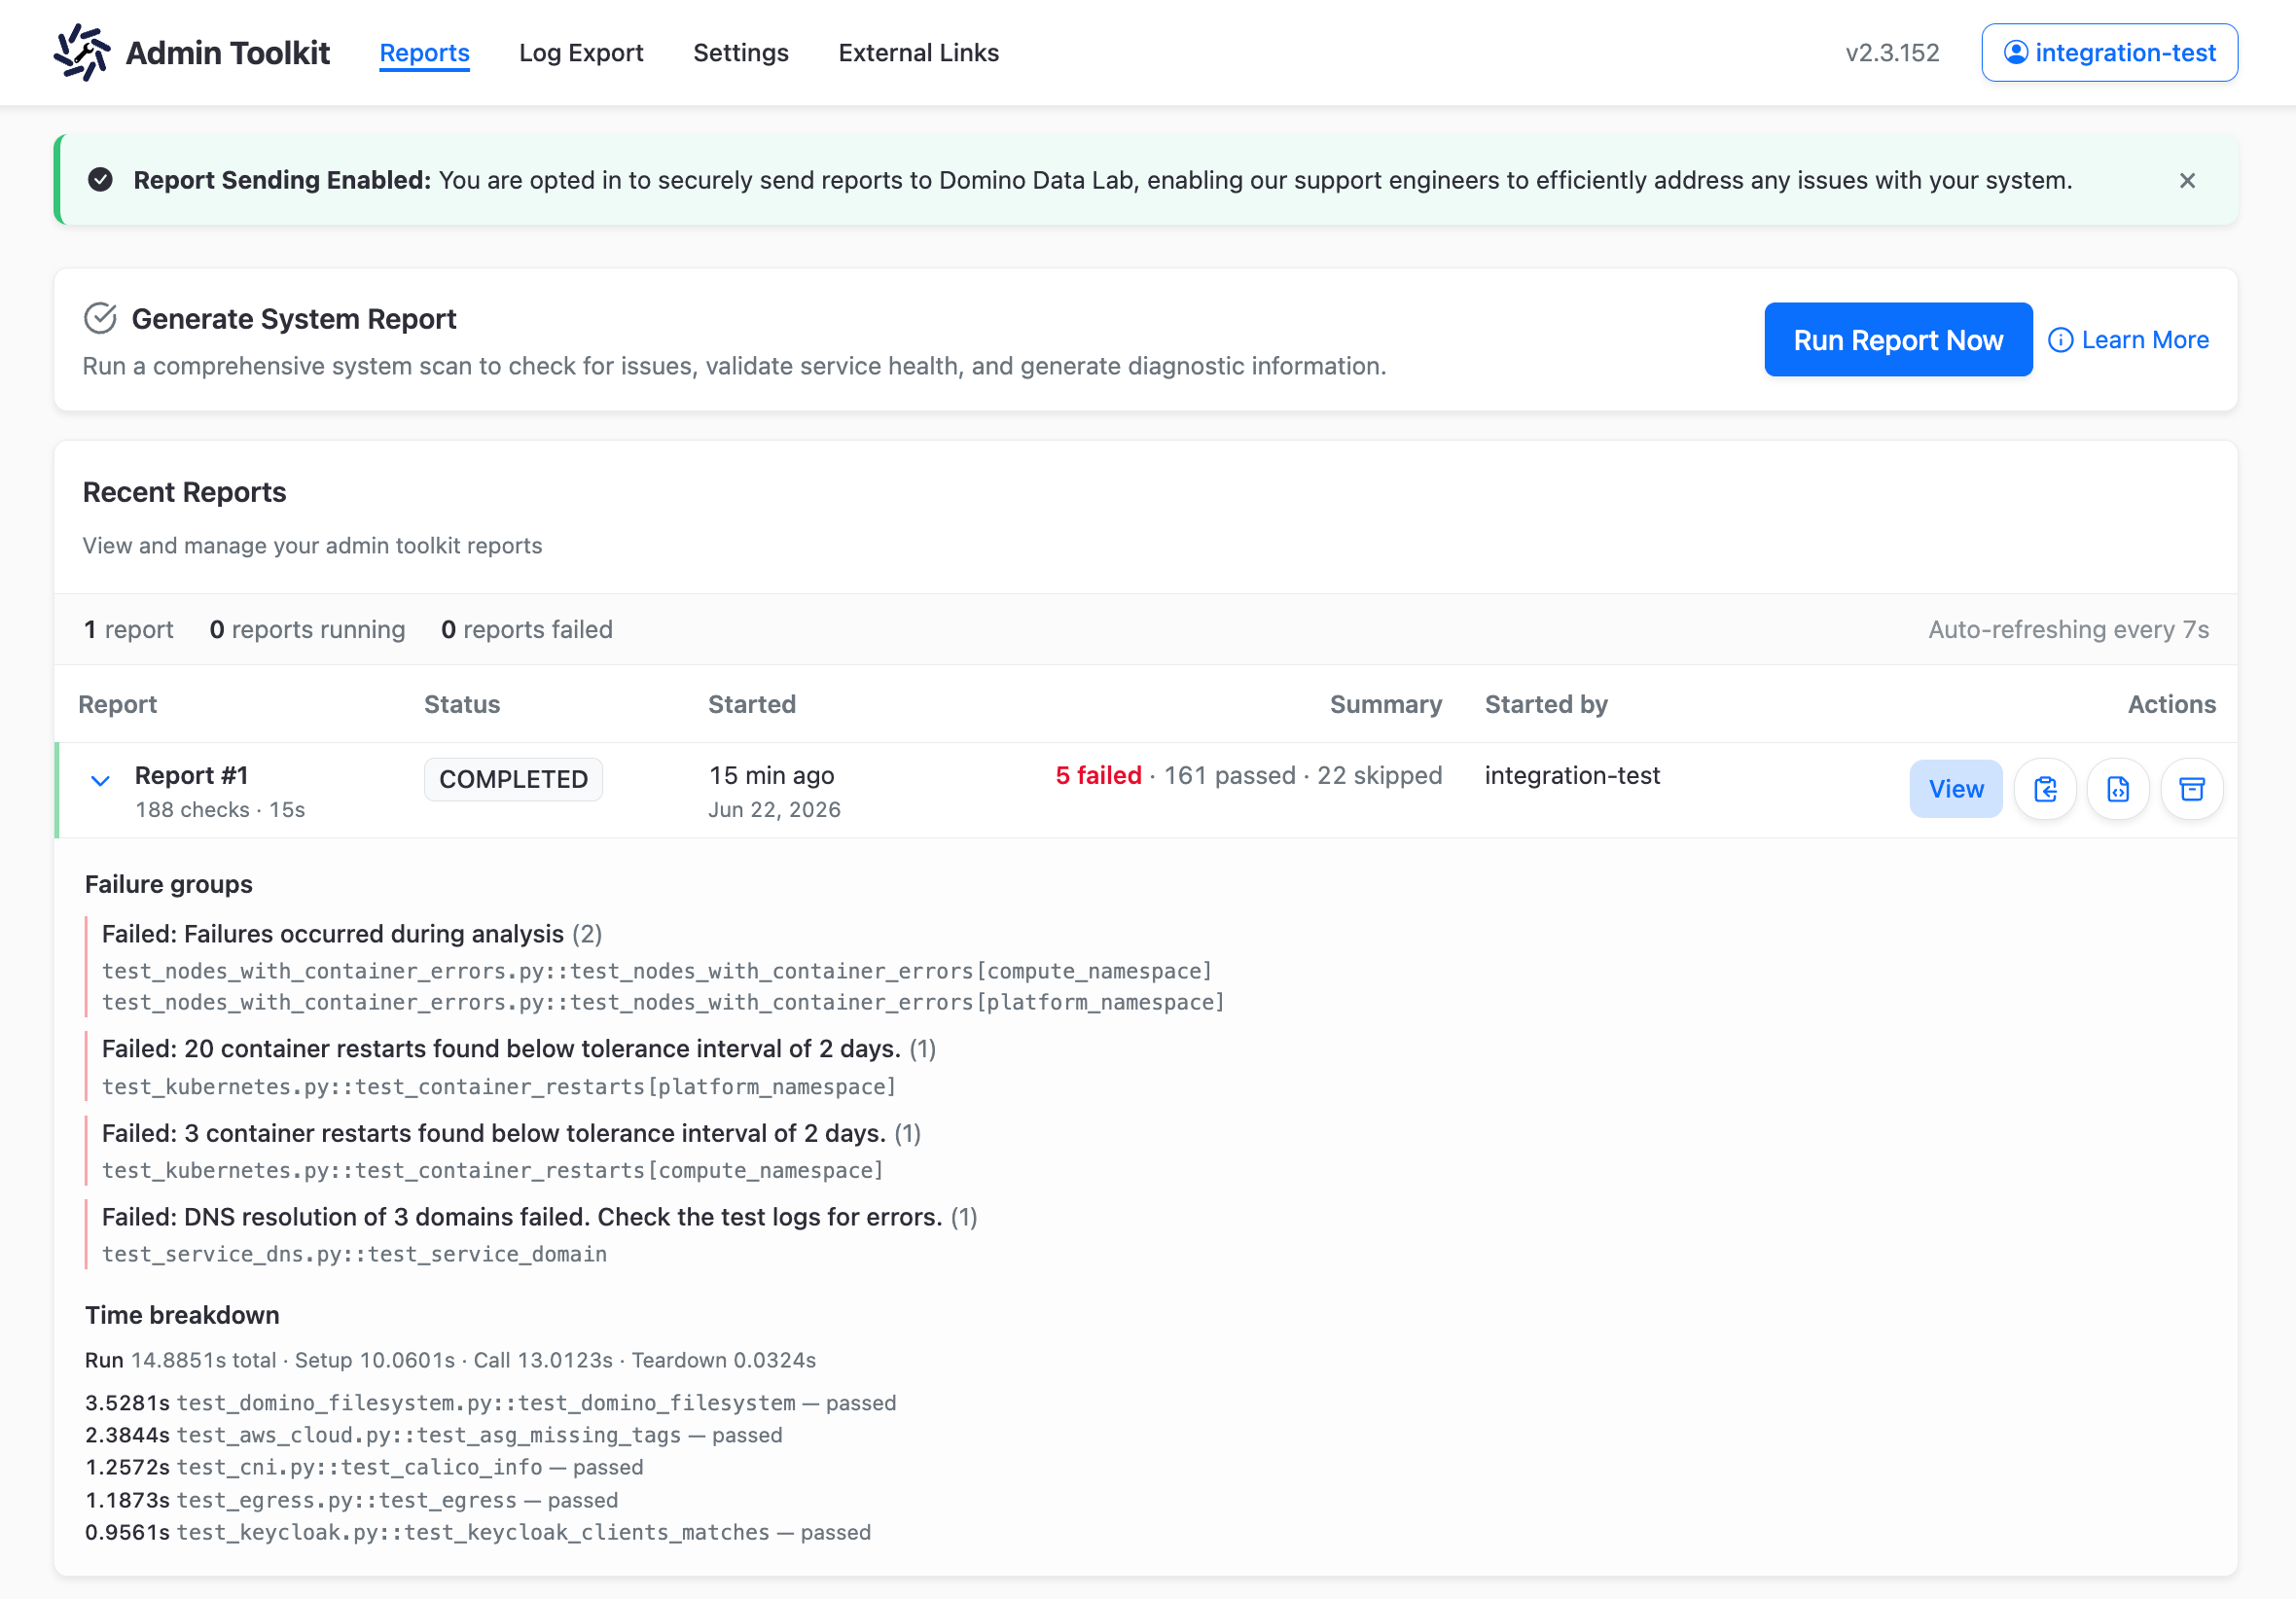Click 'View and manage your admin toolkit reports'
The width and height of the screenshot is (2296, 1599).
click(x=312, y=545)
